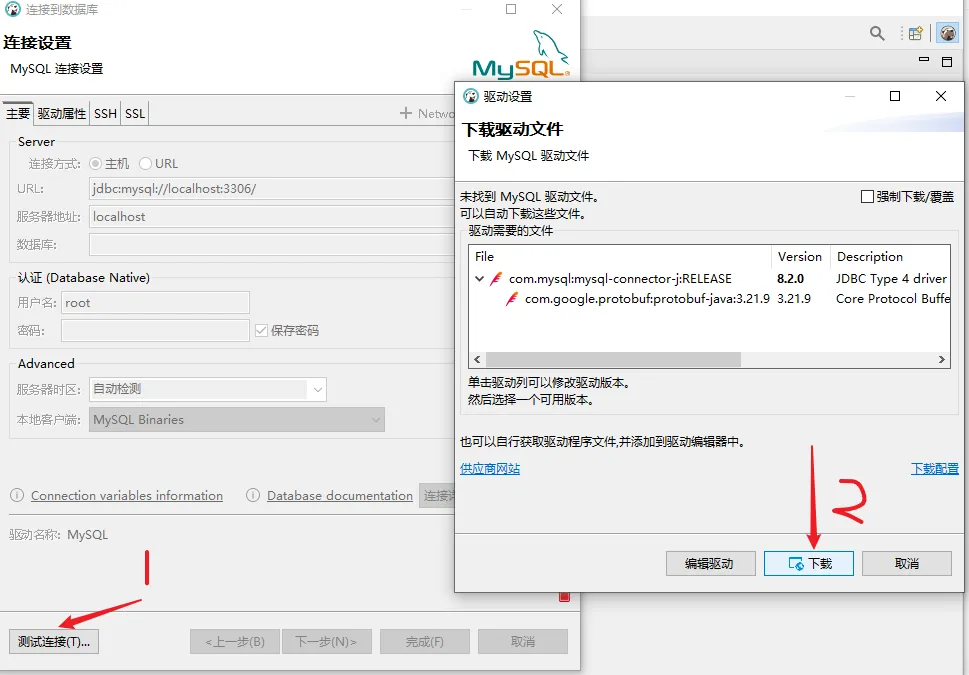
Task: Enable the force download/overwrite (强制下载/覆盖) checkbox
Action: click(x=867, y=197)
